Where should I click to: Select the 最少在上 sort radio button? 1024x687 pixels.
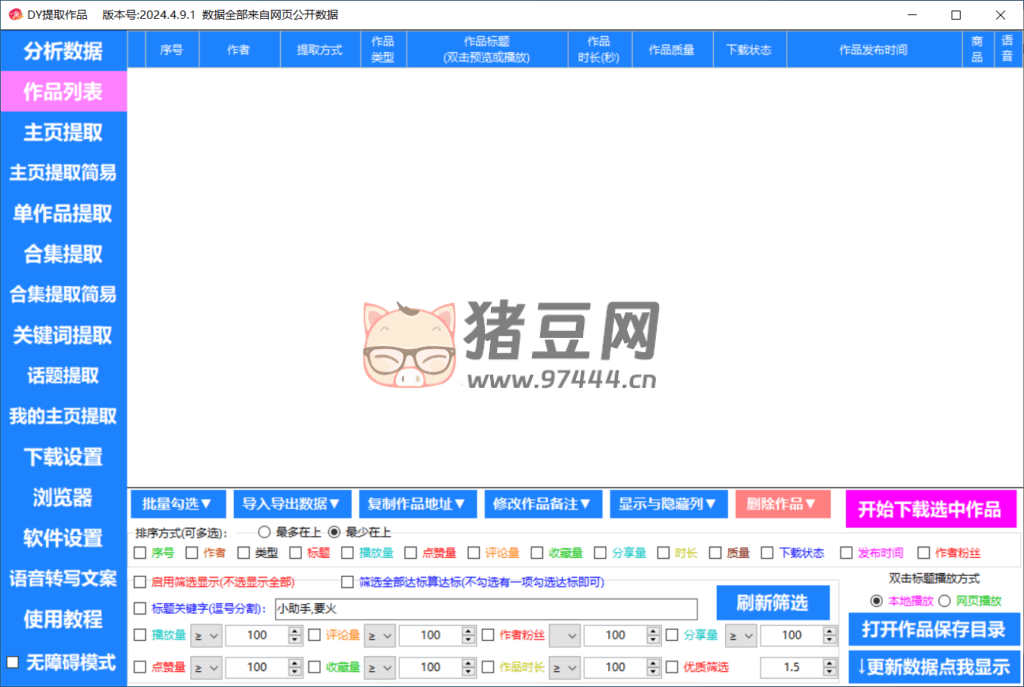(334, 532)
